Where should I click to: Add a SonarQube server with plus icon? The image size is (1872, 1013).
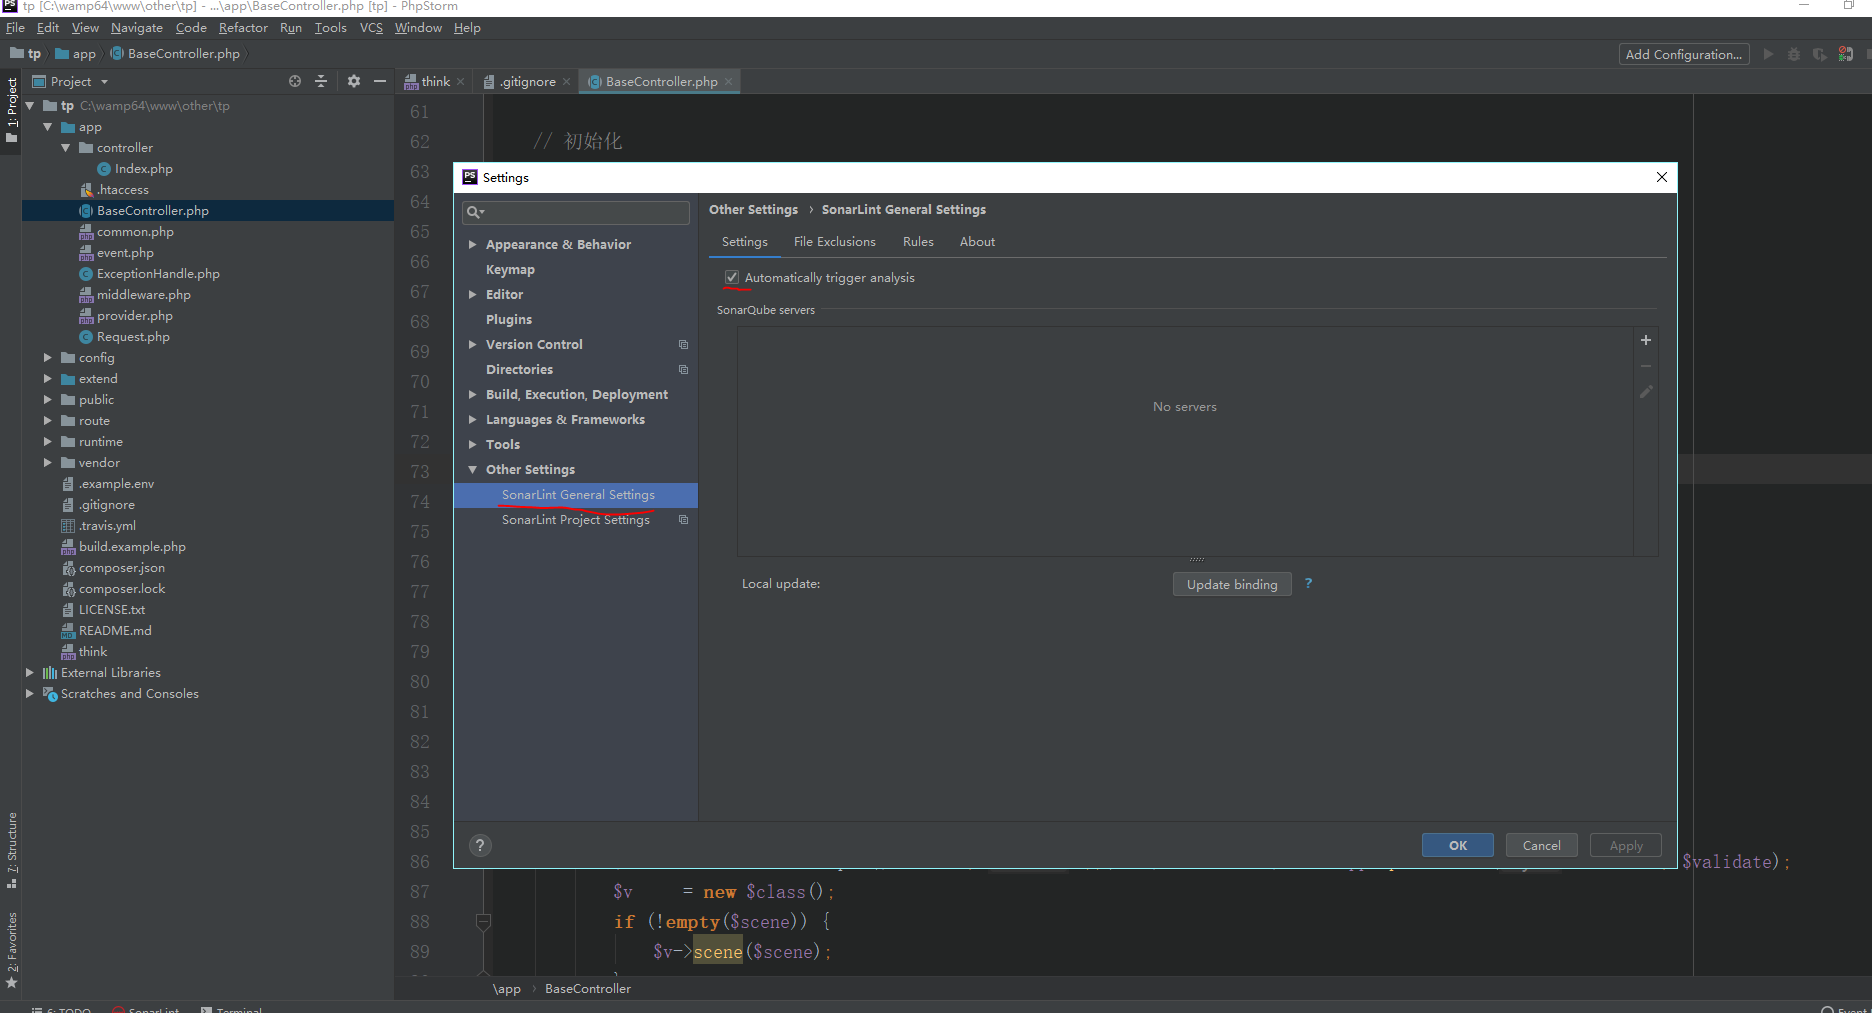(1646, 340)
